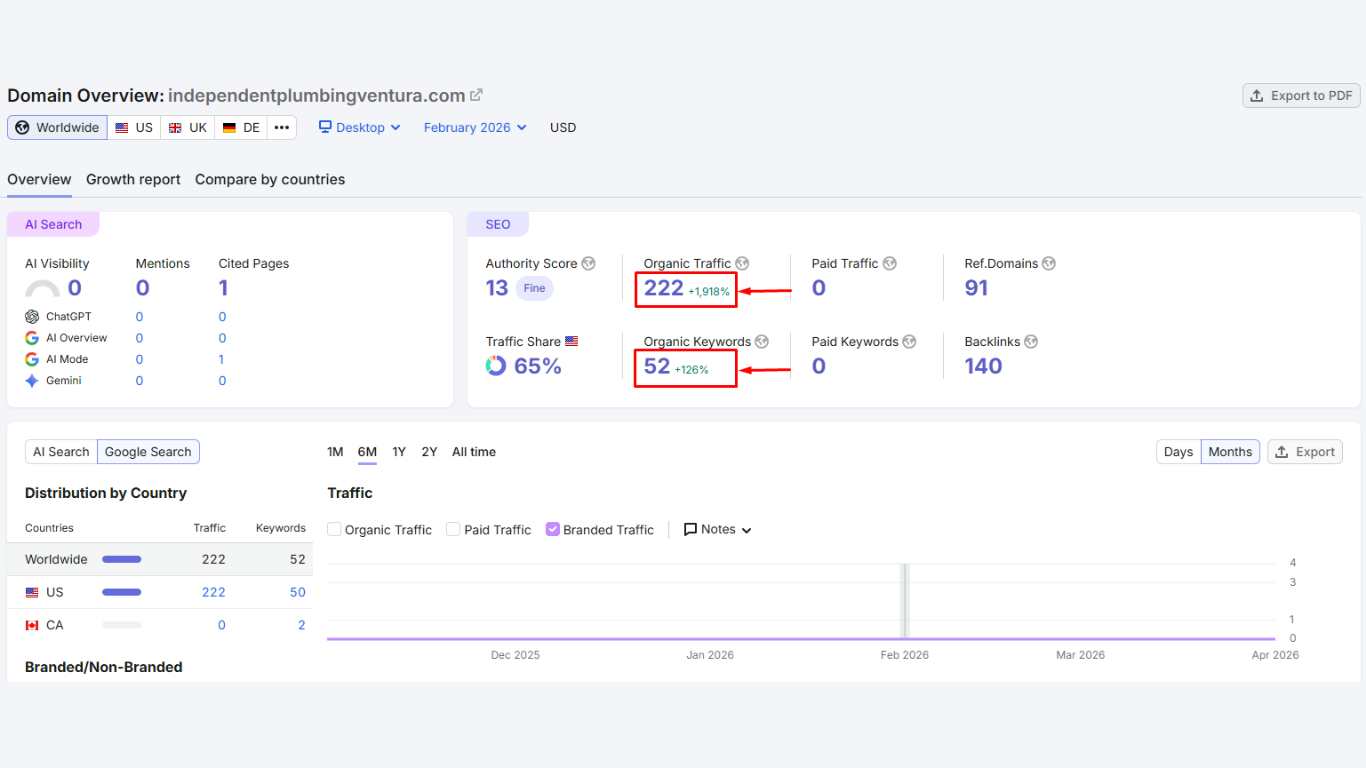Screen dimensions: 1366x768
Task: Click the AI Visibility gauge icon
Action: pos(42,290)
